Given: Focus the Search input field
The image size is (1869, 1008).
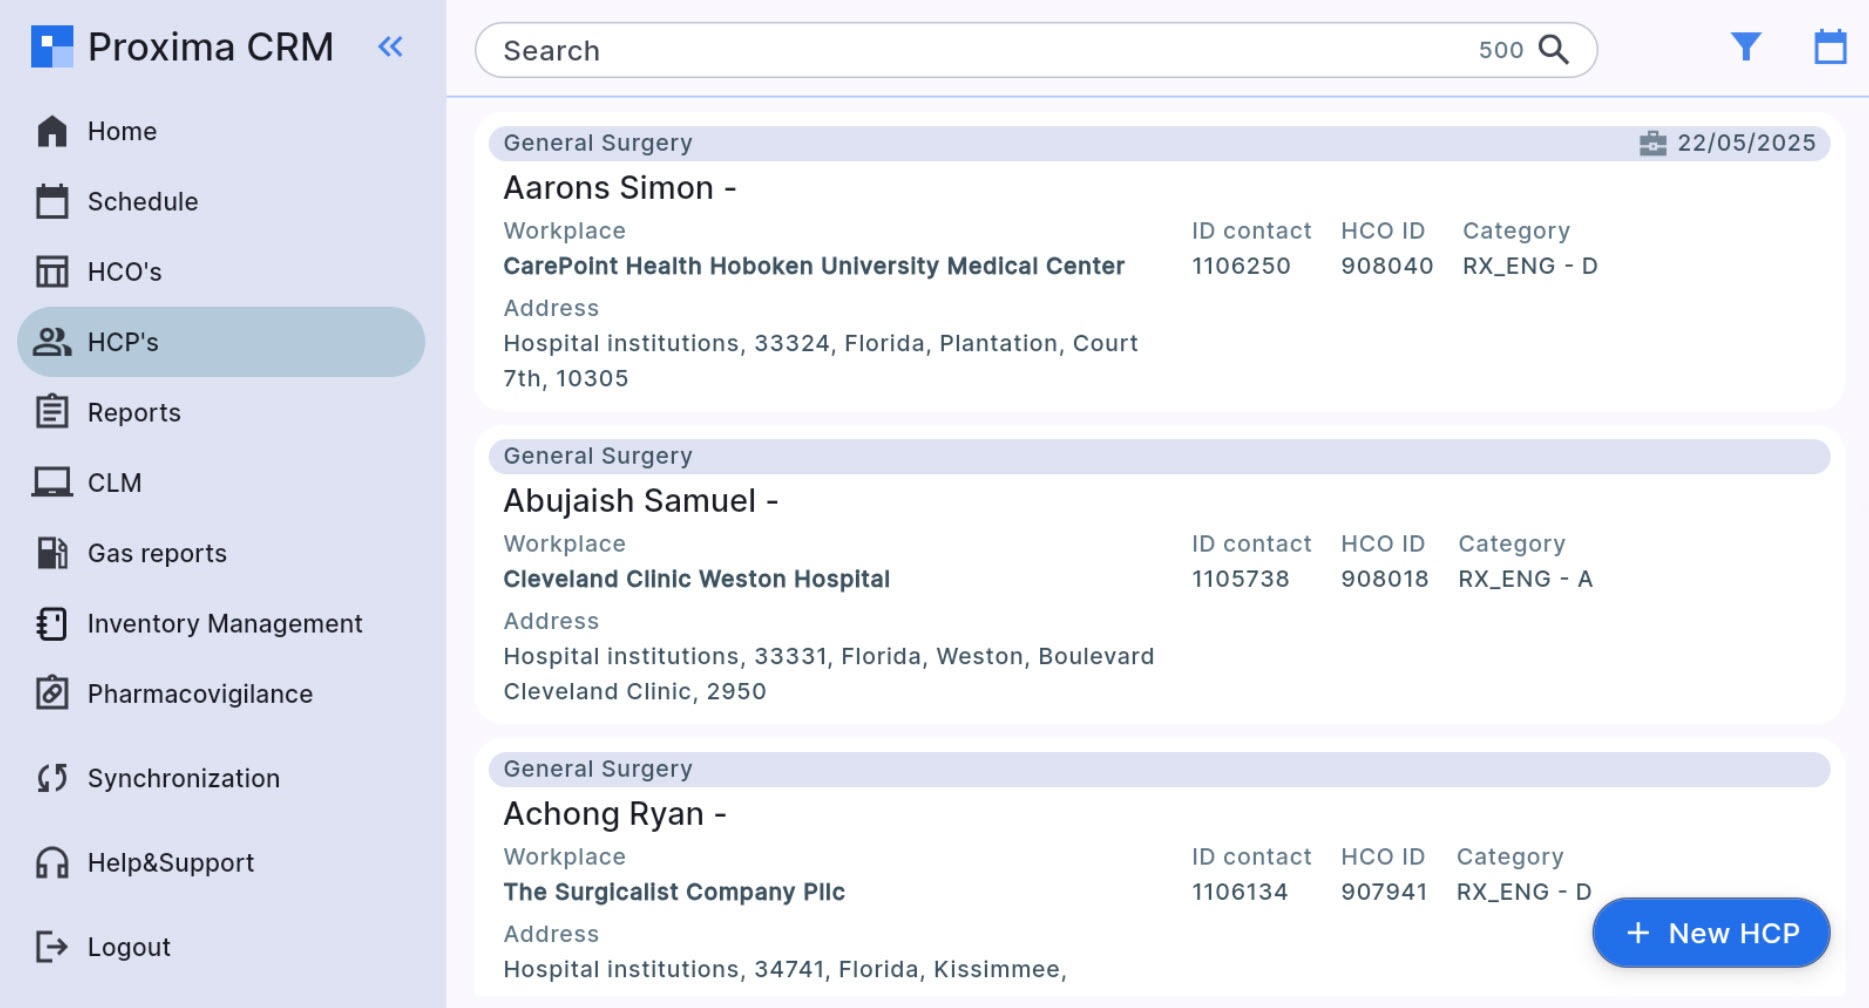Looking at the screenshot, I should 980,50.
